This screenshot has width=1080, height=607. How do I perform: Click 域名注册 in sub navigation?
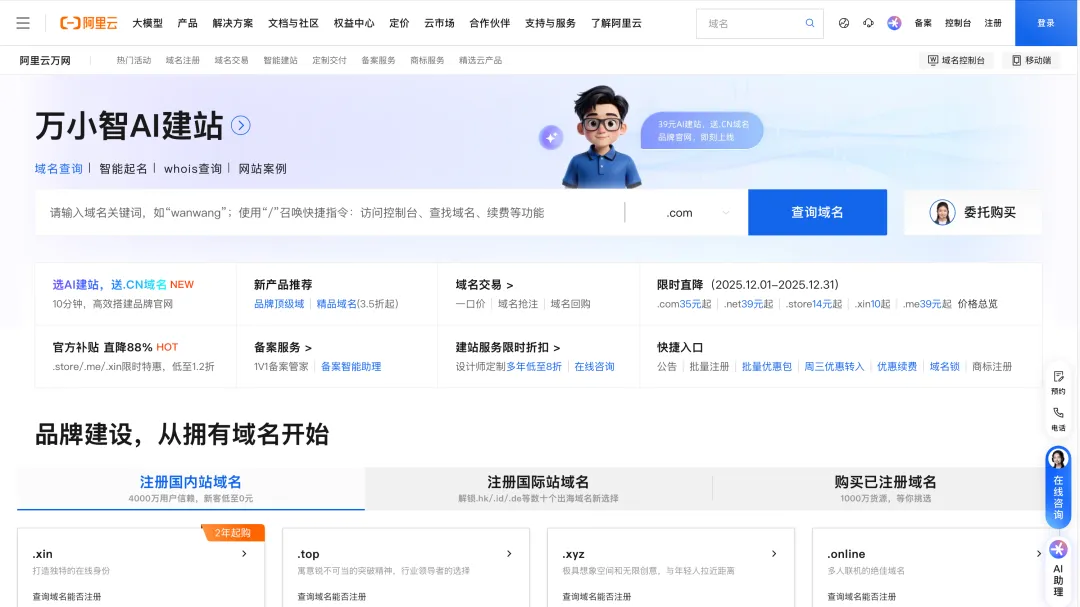point(183,60)
